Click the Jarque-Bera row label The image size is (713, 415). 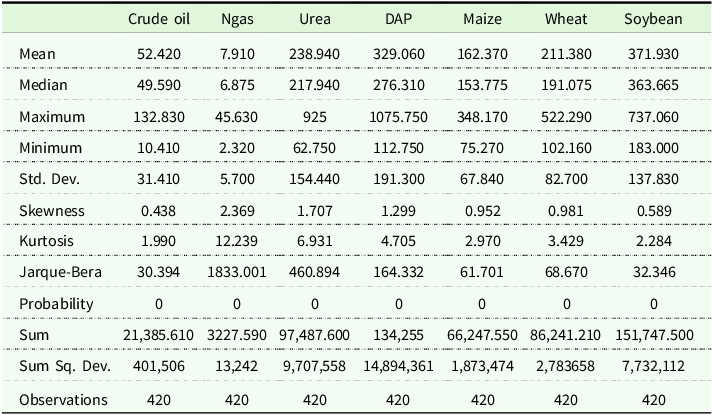(56, 272)
